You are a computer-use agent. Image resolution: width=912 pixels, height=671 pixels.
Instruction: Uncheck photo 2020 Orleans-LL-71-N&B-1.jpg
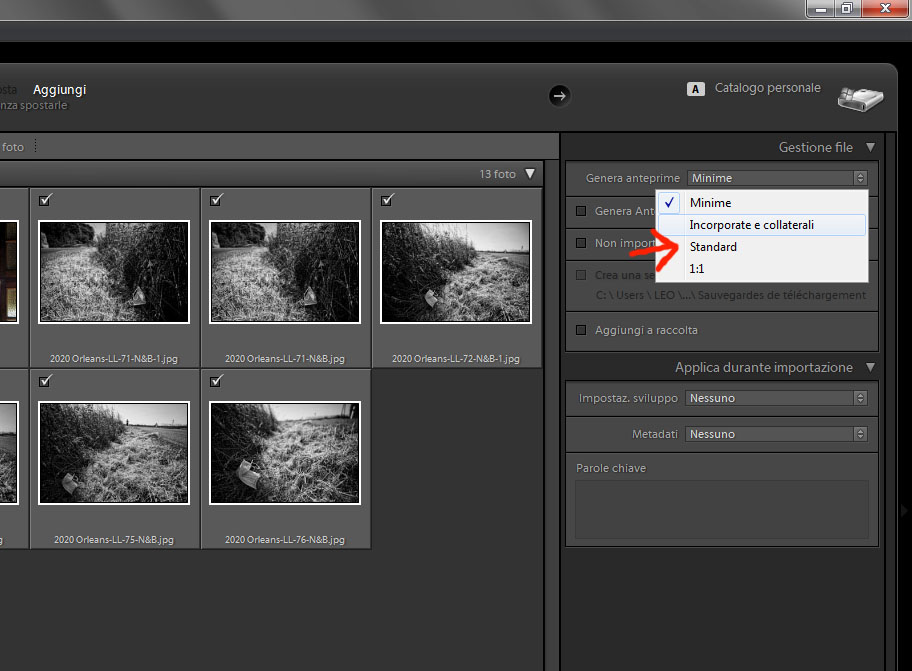[x=45, y=200]
